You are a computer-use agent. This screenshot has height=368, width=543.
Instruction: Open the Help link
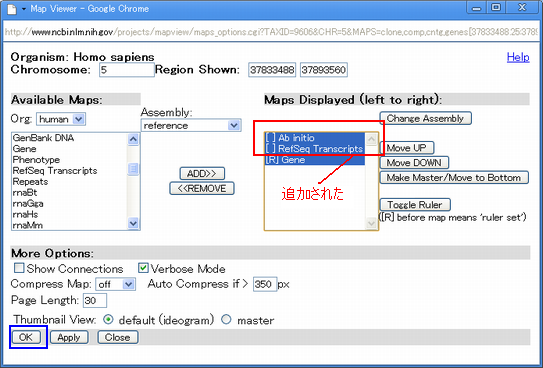tap(518, 57)
